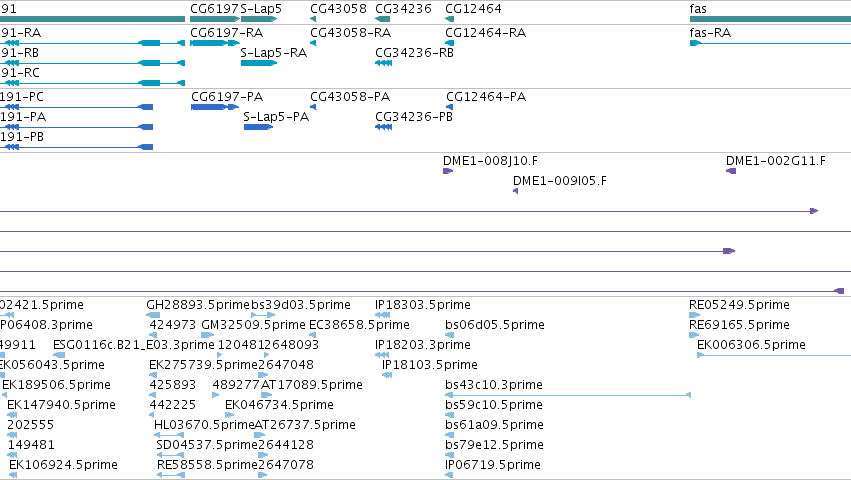Select ESG0116c.B21_E03.3prime label
This screenshot has height=480, width=851.
click(x=134, y=345)
